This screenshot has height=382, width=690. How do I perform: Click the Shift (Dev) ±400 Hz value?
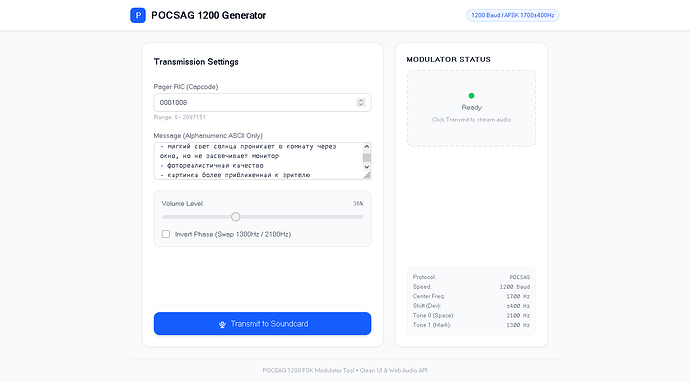click(518, 306)
